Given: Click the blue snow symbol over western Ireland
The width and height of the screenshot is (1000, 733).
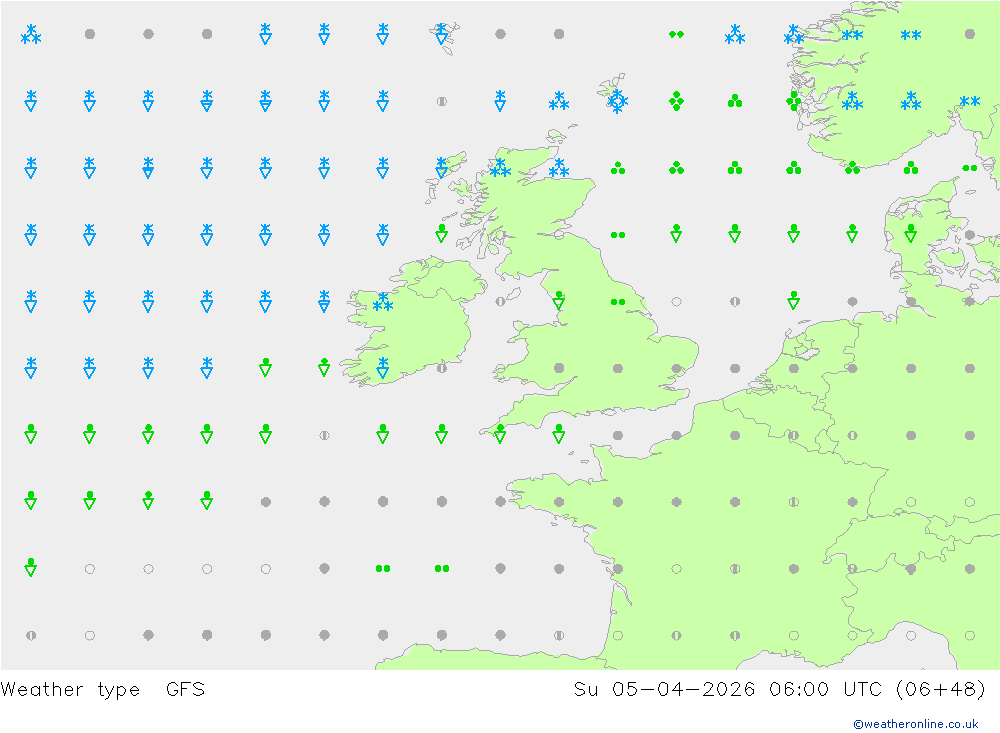Looking at the screenshot, I should pos(383,302).
